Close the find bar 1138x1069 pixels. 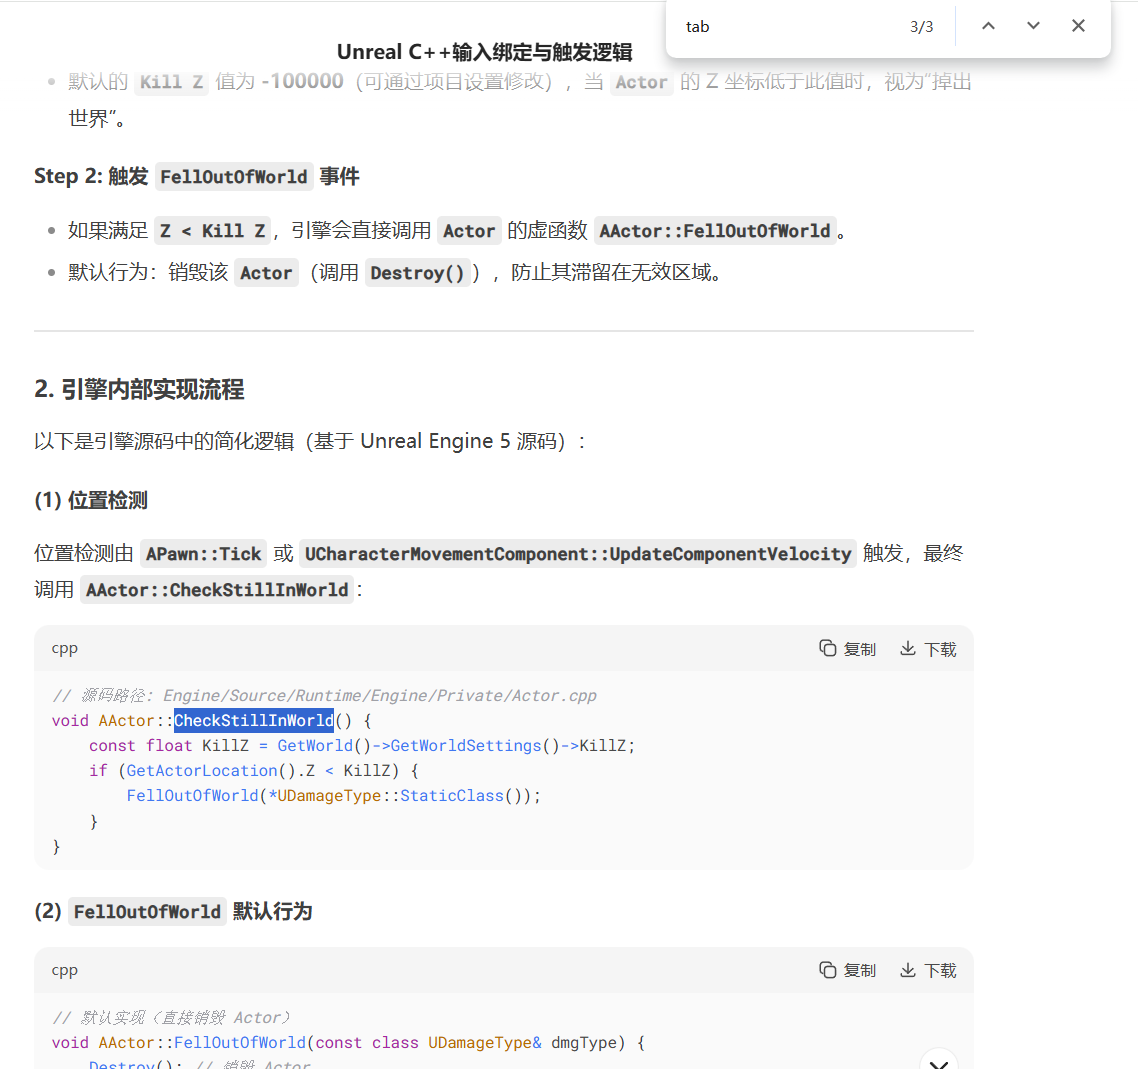(x=1078, y=26)
